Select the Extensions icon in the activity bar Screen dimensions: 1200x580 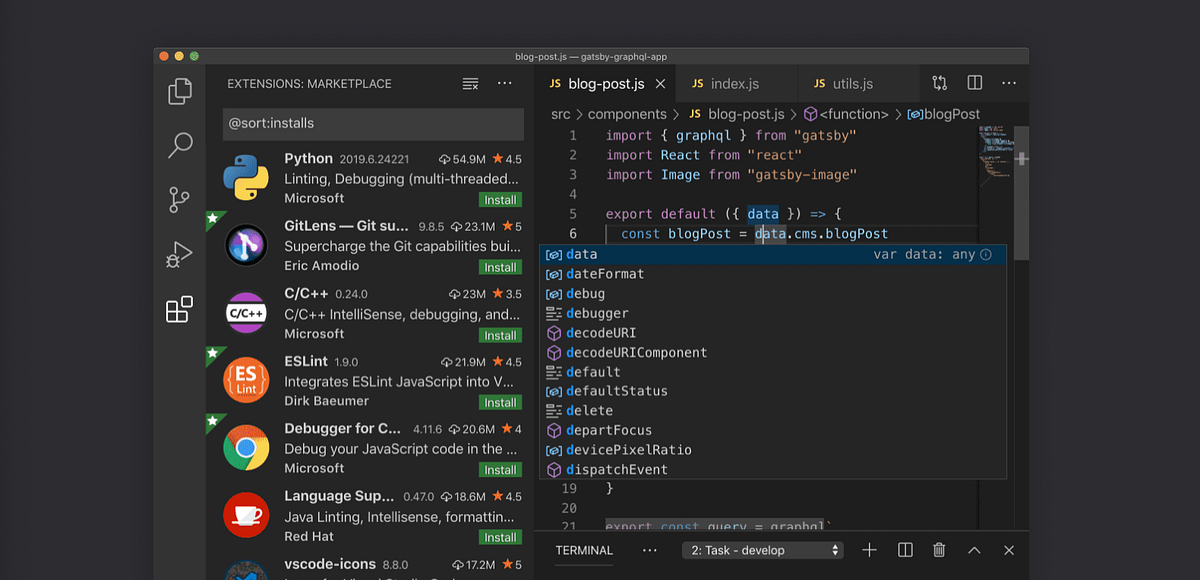(x=179, y=310)
